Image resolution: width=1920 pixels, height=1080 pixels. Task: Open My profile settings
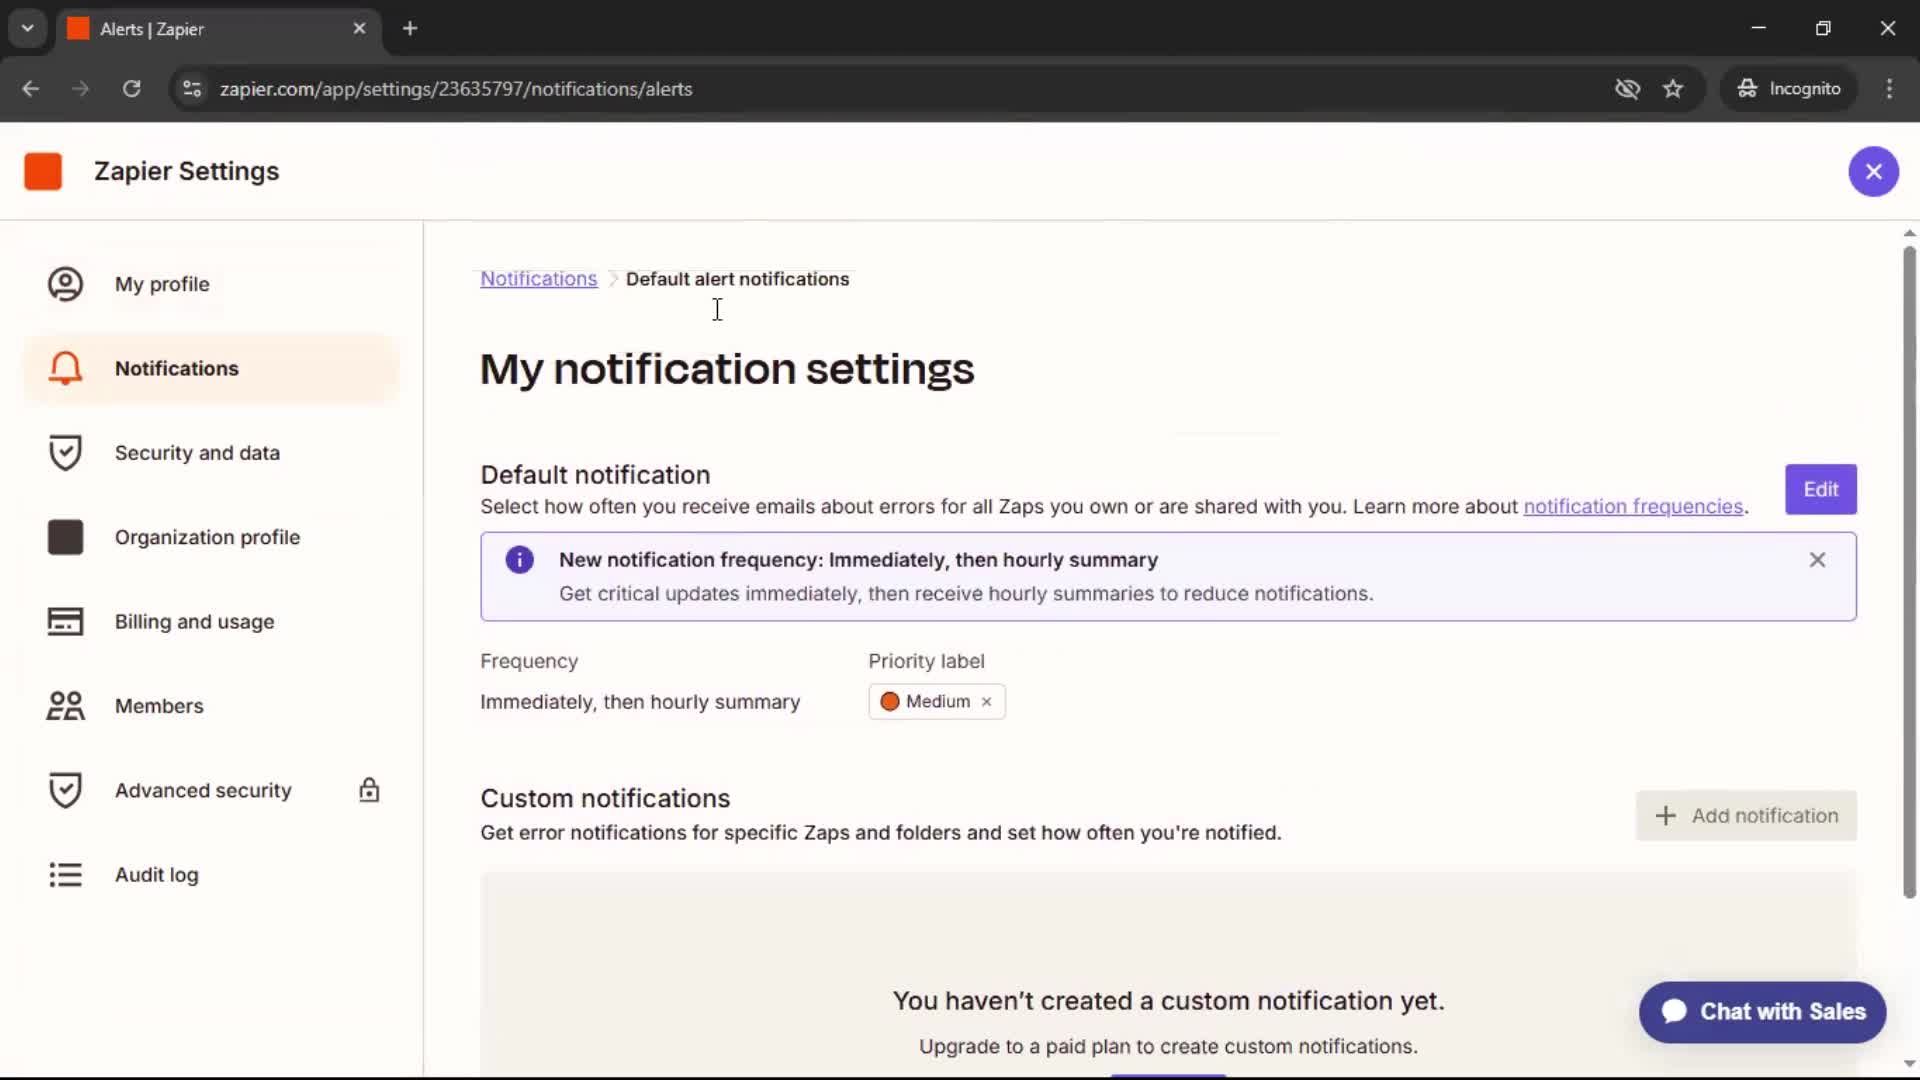pos(211,284)
